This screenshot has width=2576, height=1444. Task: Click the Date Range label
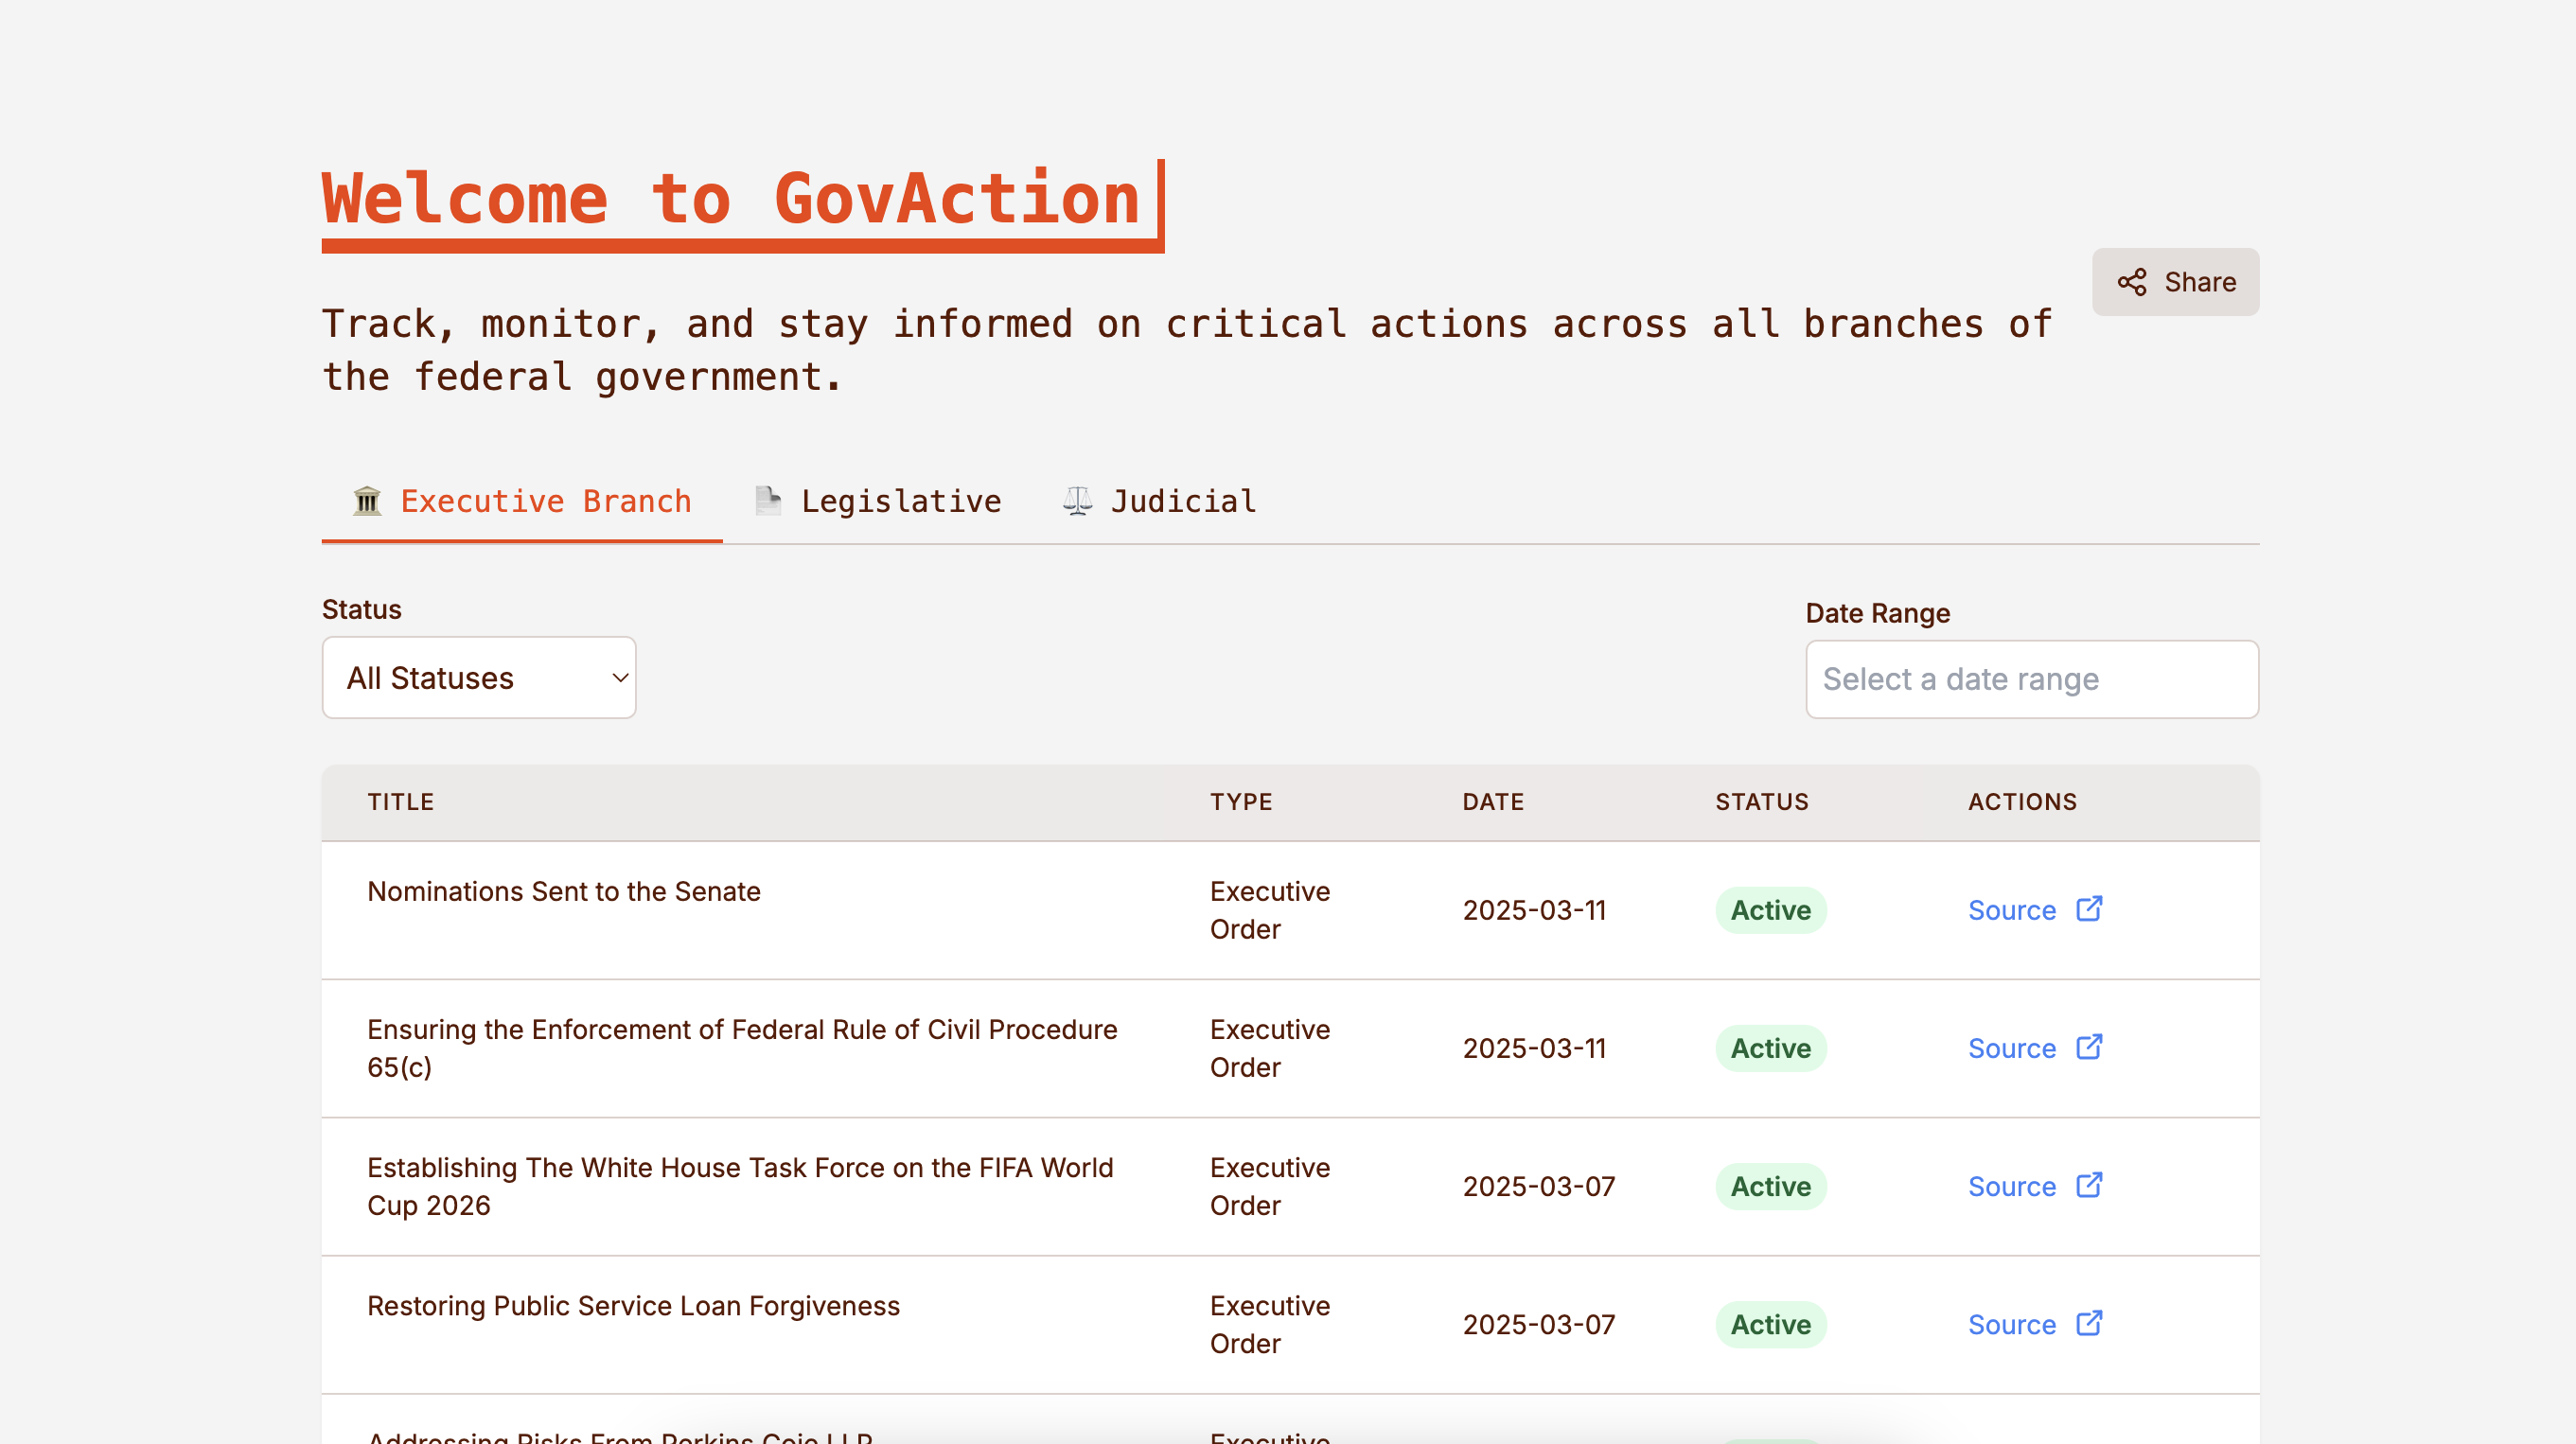[1877, 613]
